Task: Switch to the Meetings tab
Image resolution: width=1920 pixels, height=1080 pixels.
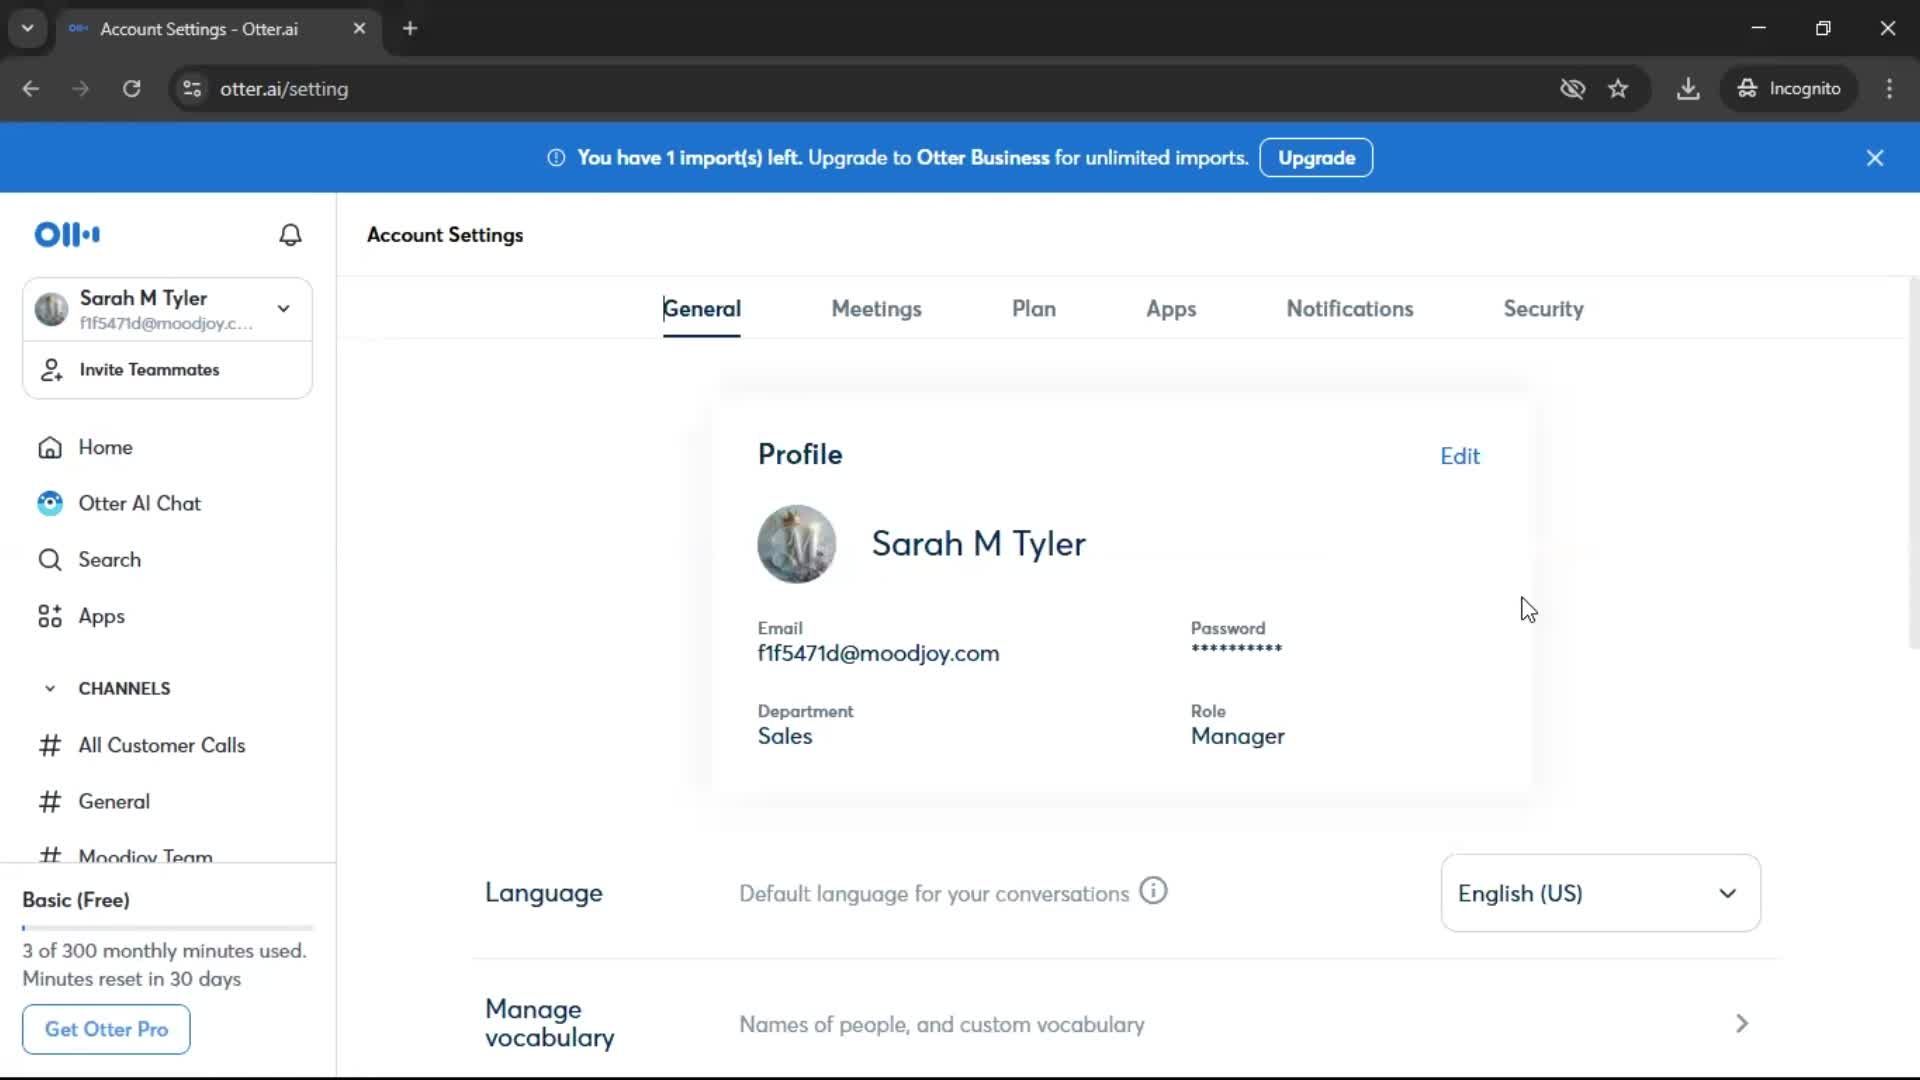Action: tap(876, 309)
